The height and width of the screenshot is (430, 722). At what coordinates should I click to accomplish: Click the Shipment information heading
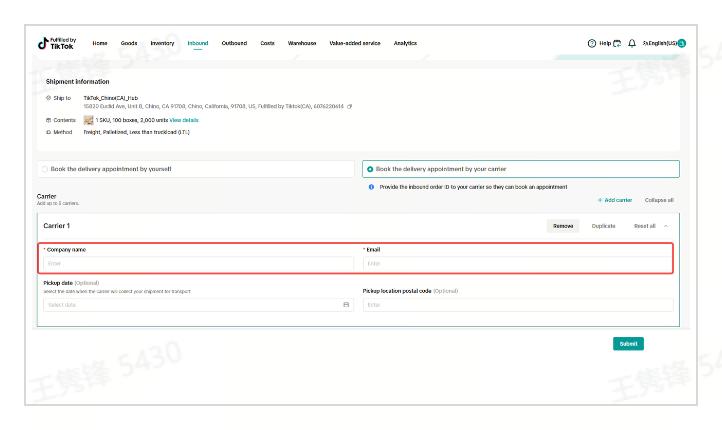tap(77, 81)
